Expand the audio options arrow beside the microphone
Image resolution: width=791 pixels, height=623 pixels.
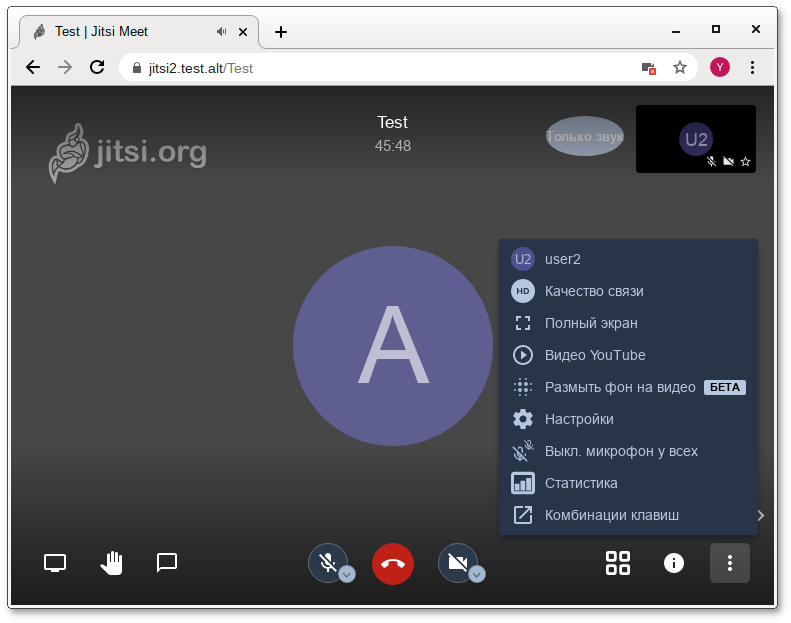[347, 574]
